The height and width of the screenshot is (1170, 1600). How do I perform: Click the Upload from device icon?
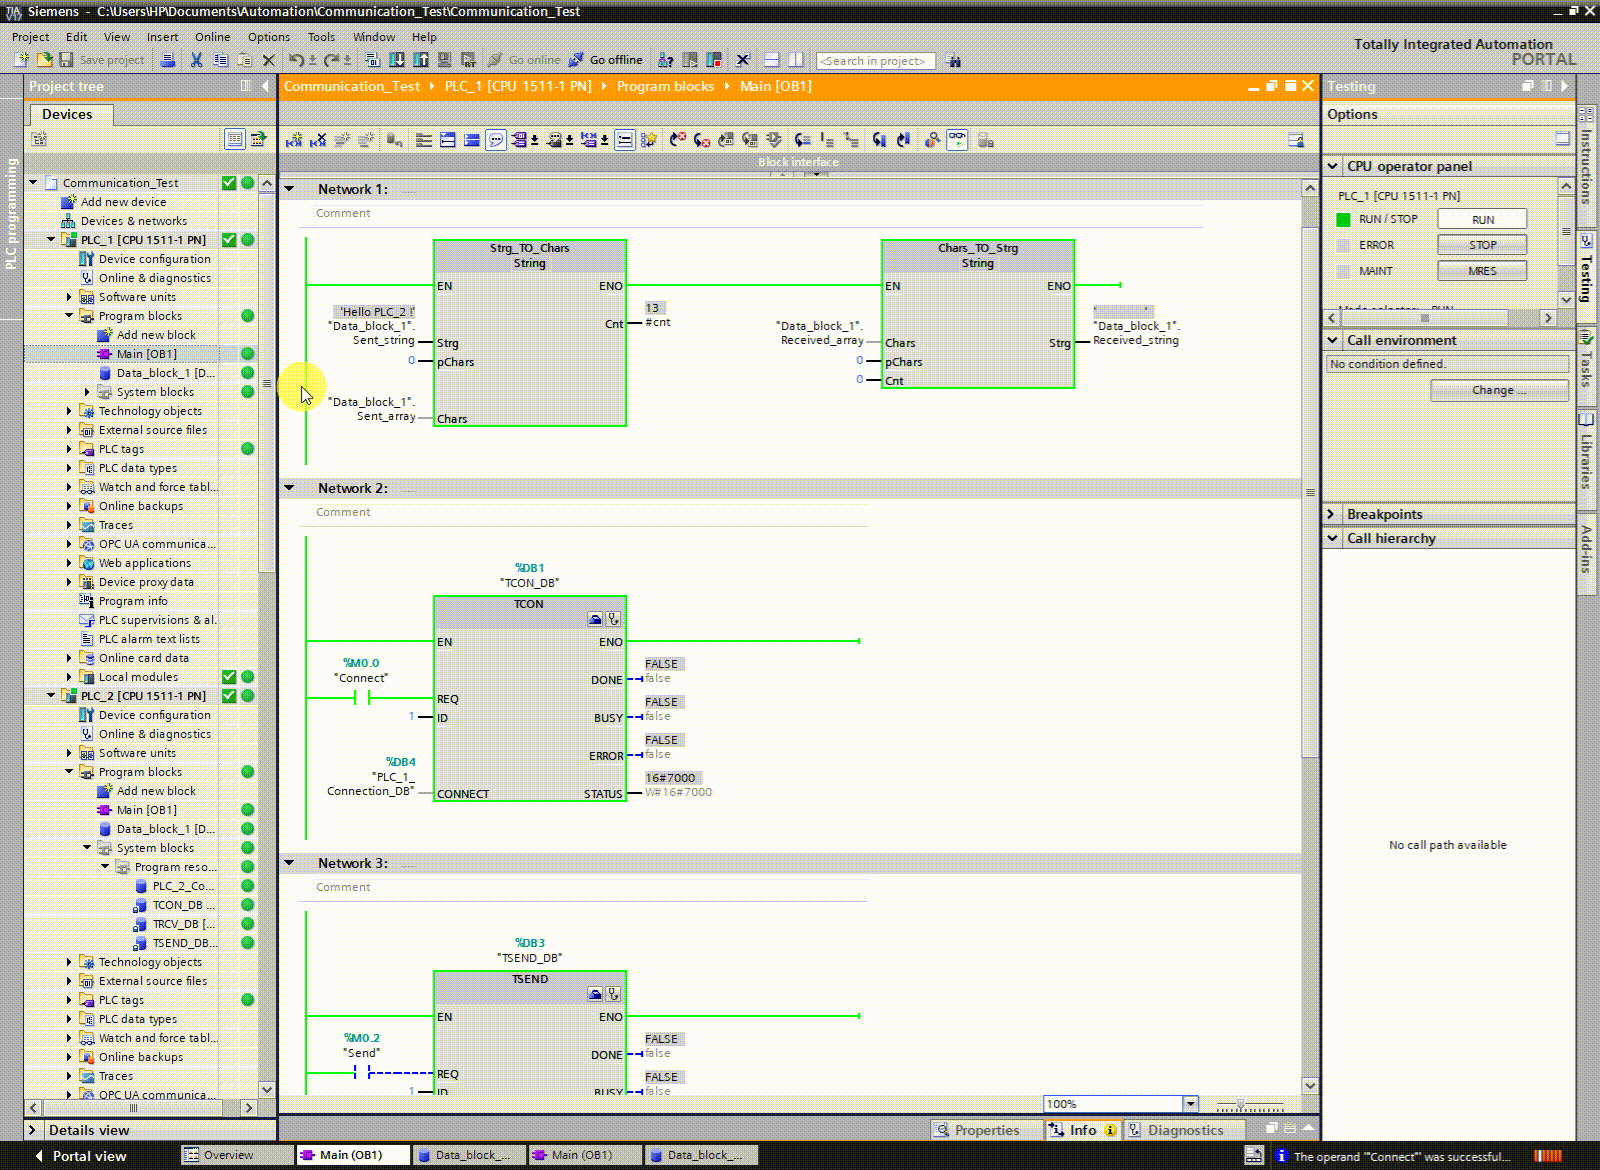pyautogui.click(x=421, y=60)
